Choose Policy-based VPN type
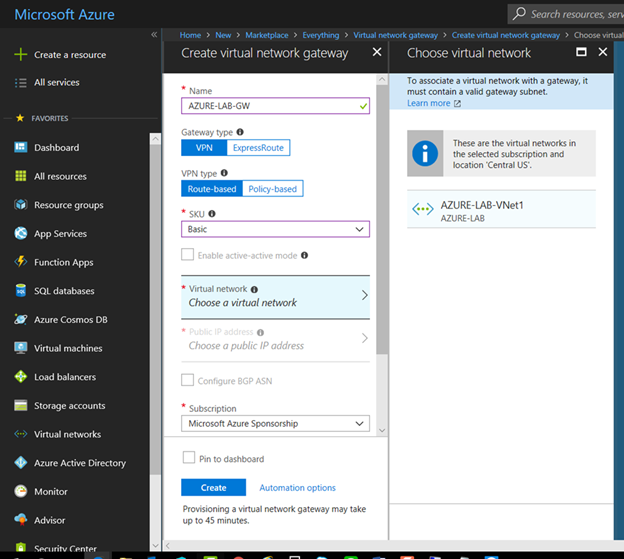624x559 pixels. tap(273, 189)
